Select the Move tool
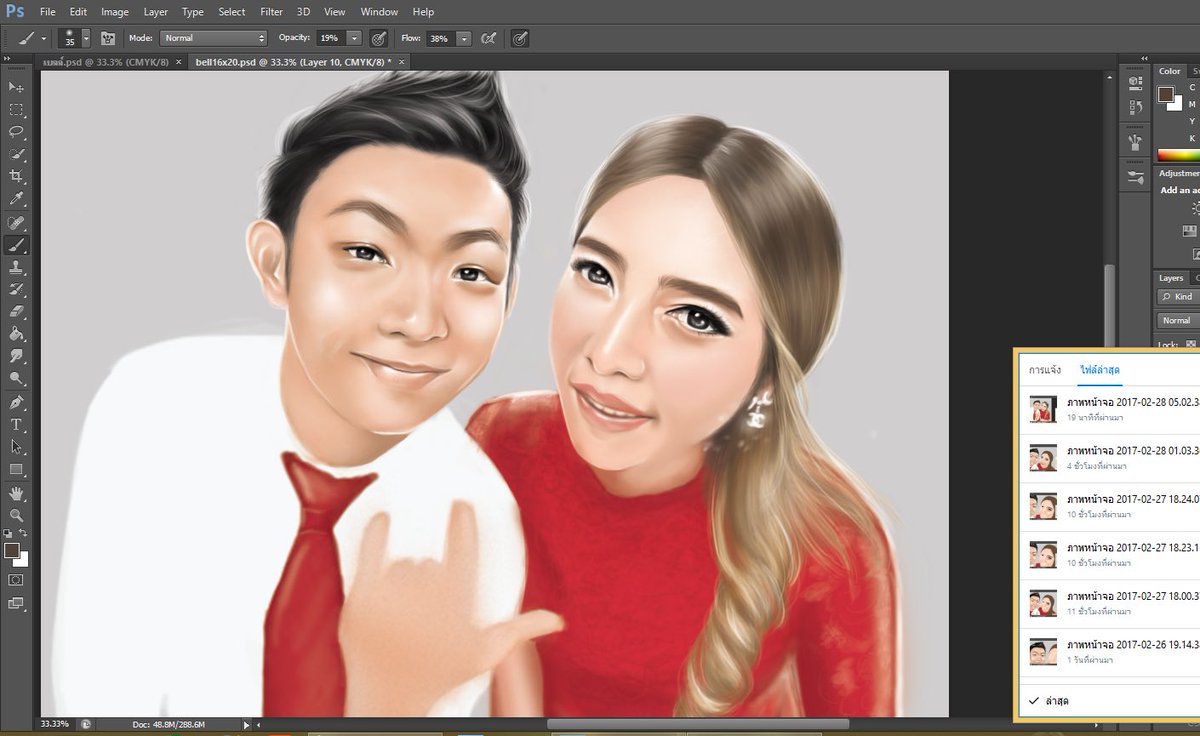Image resolution: width=1200 pixels, height=736 pixels. (16, 87)
